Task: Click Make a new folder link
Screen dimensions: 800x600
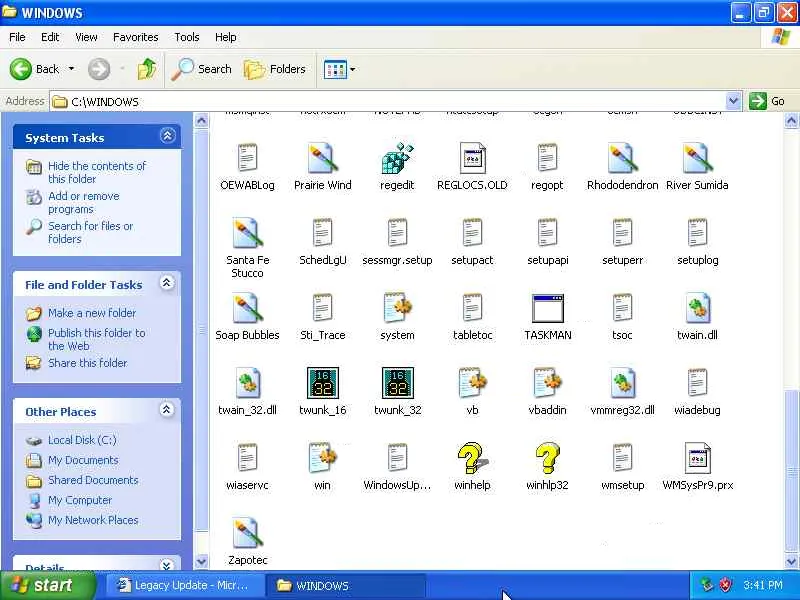Action: 92,313
